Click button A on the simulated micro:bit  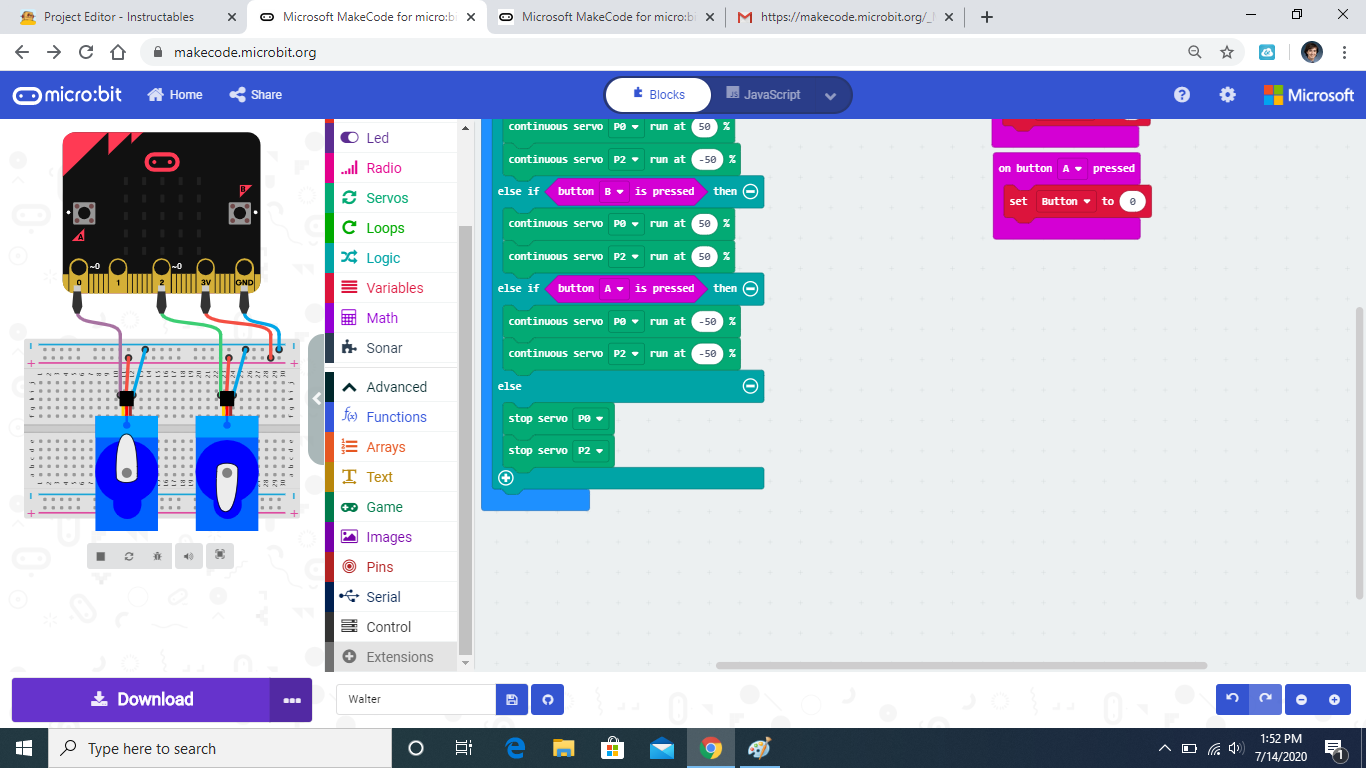[84, 213]
